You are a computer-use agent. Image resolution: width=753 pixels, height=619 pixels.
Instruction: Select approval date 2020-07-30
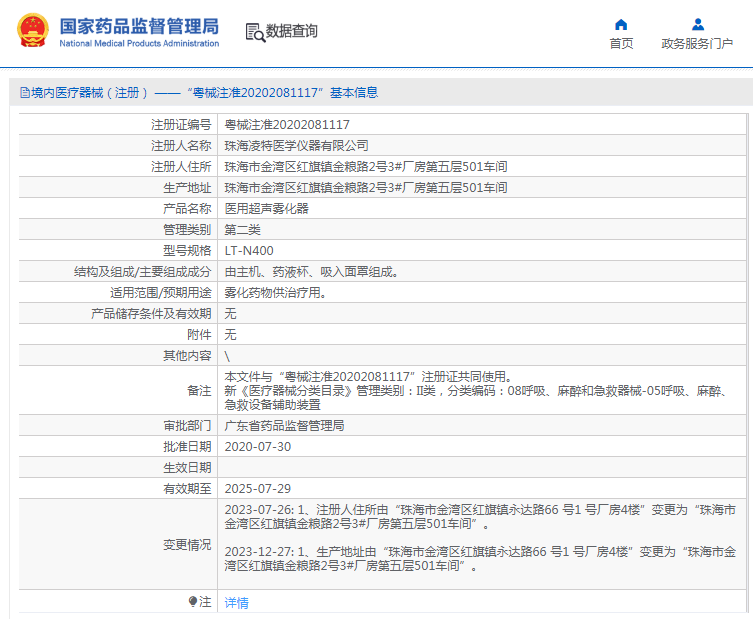[x=257, y=447]
